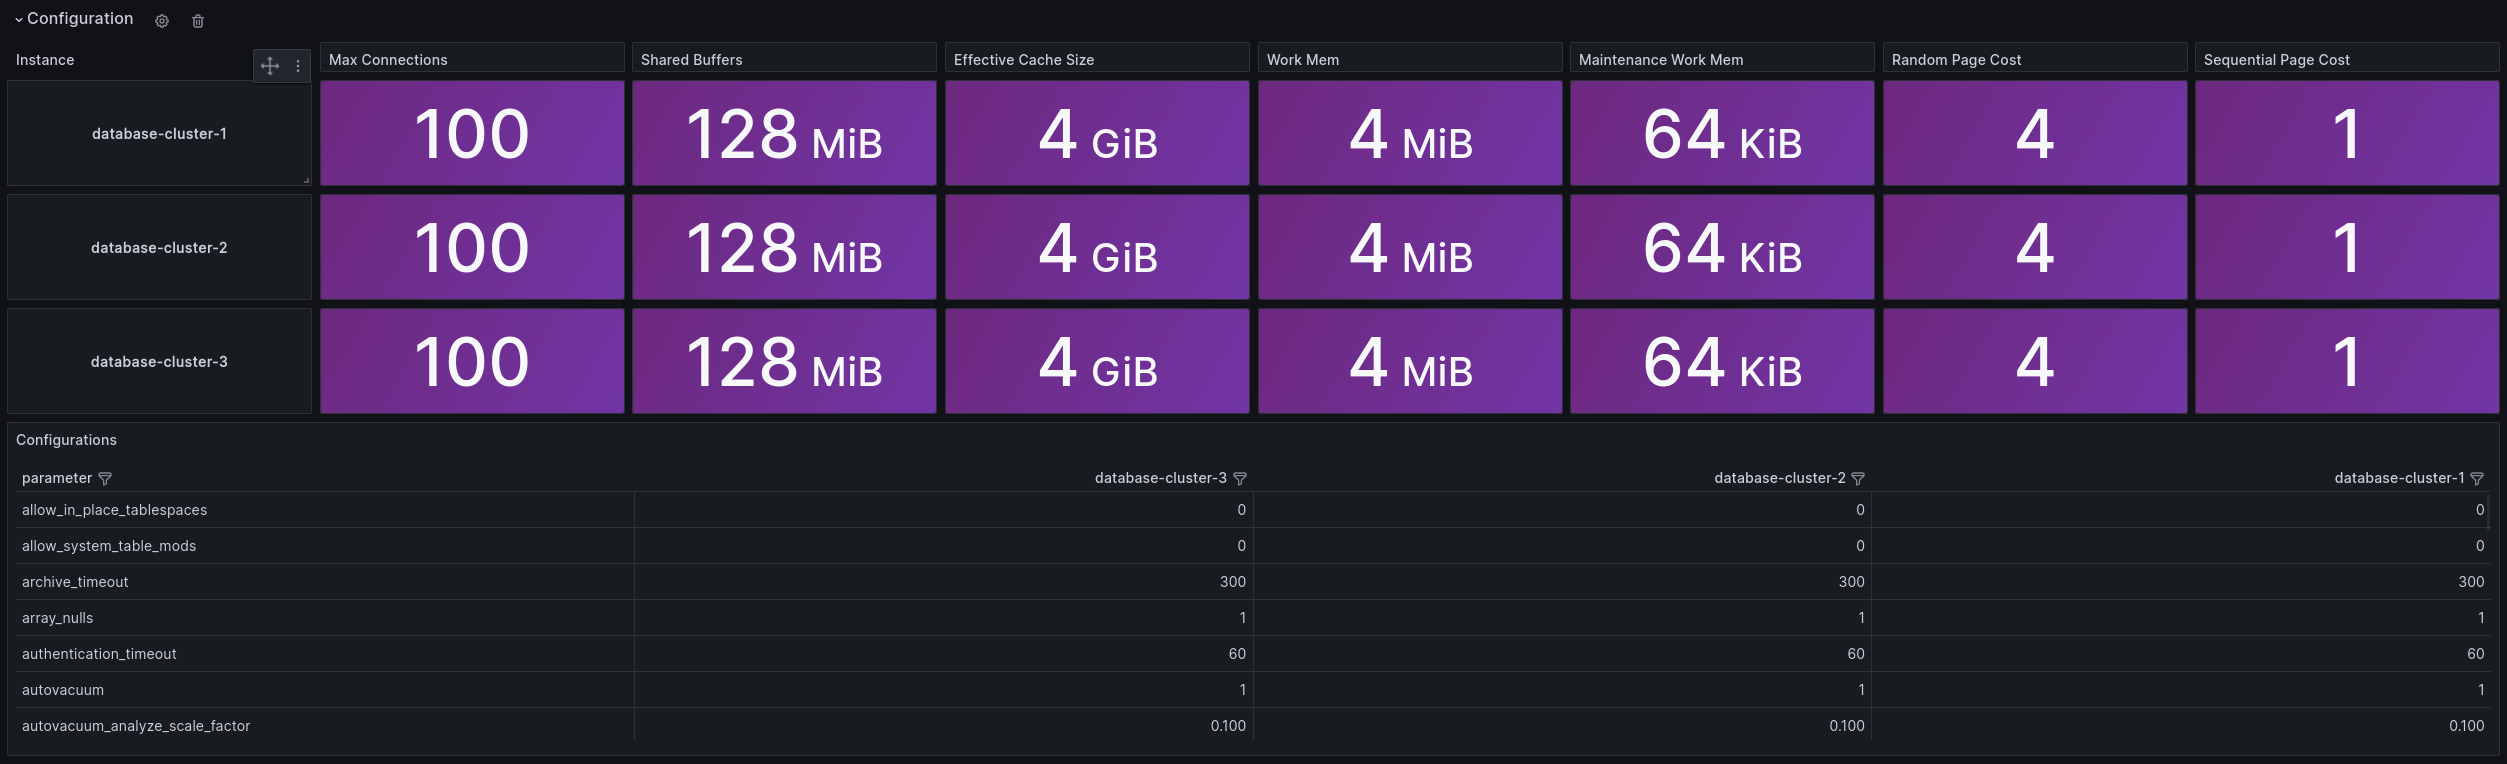Select the autovacuum parameter row
Screen dimensions: 2507x764
point(63,690)
